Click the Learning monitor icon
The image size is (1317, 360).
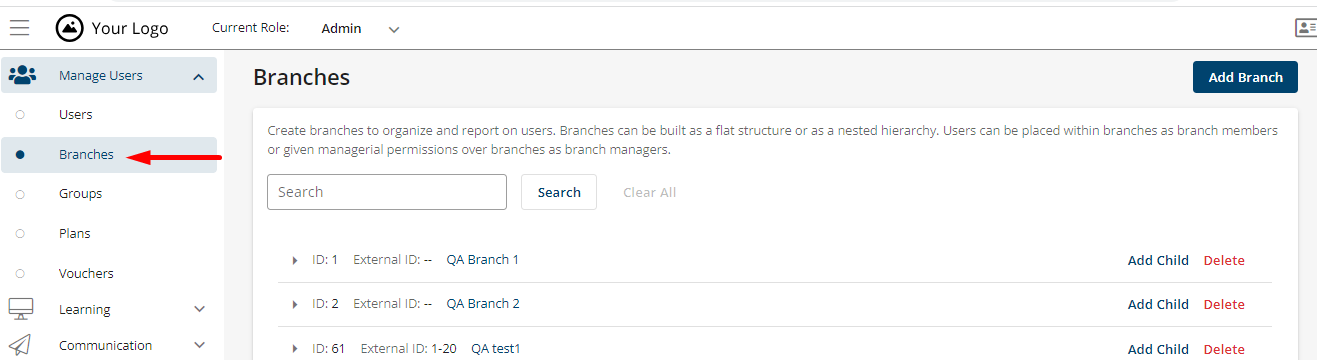click(x=21, y=309)
